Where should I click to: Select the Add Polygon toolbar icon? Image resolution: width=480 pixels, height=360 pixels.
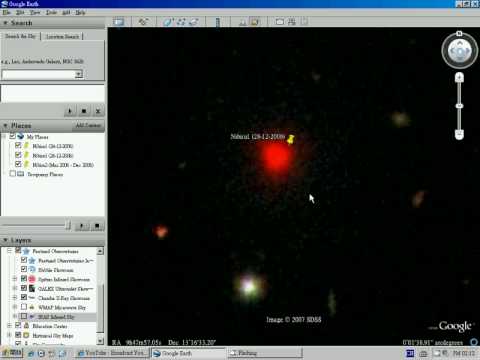coord(168,22)
